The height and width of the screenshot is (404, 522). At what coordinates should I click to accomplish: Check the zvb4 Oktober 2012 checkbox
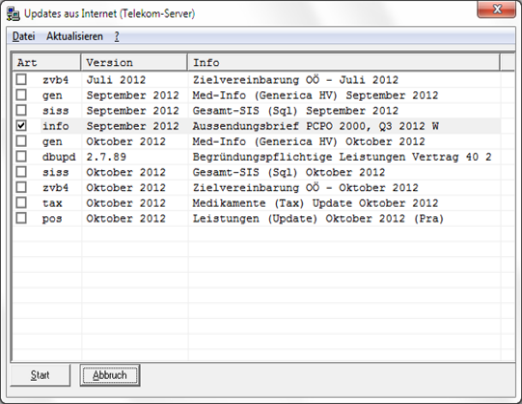pos(21,187)
